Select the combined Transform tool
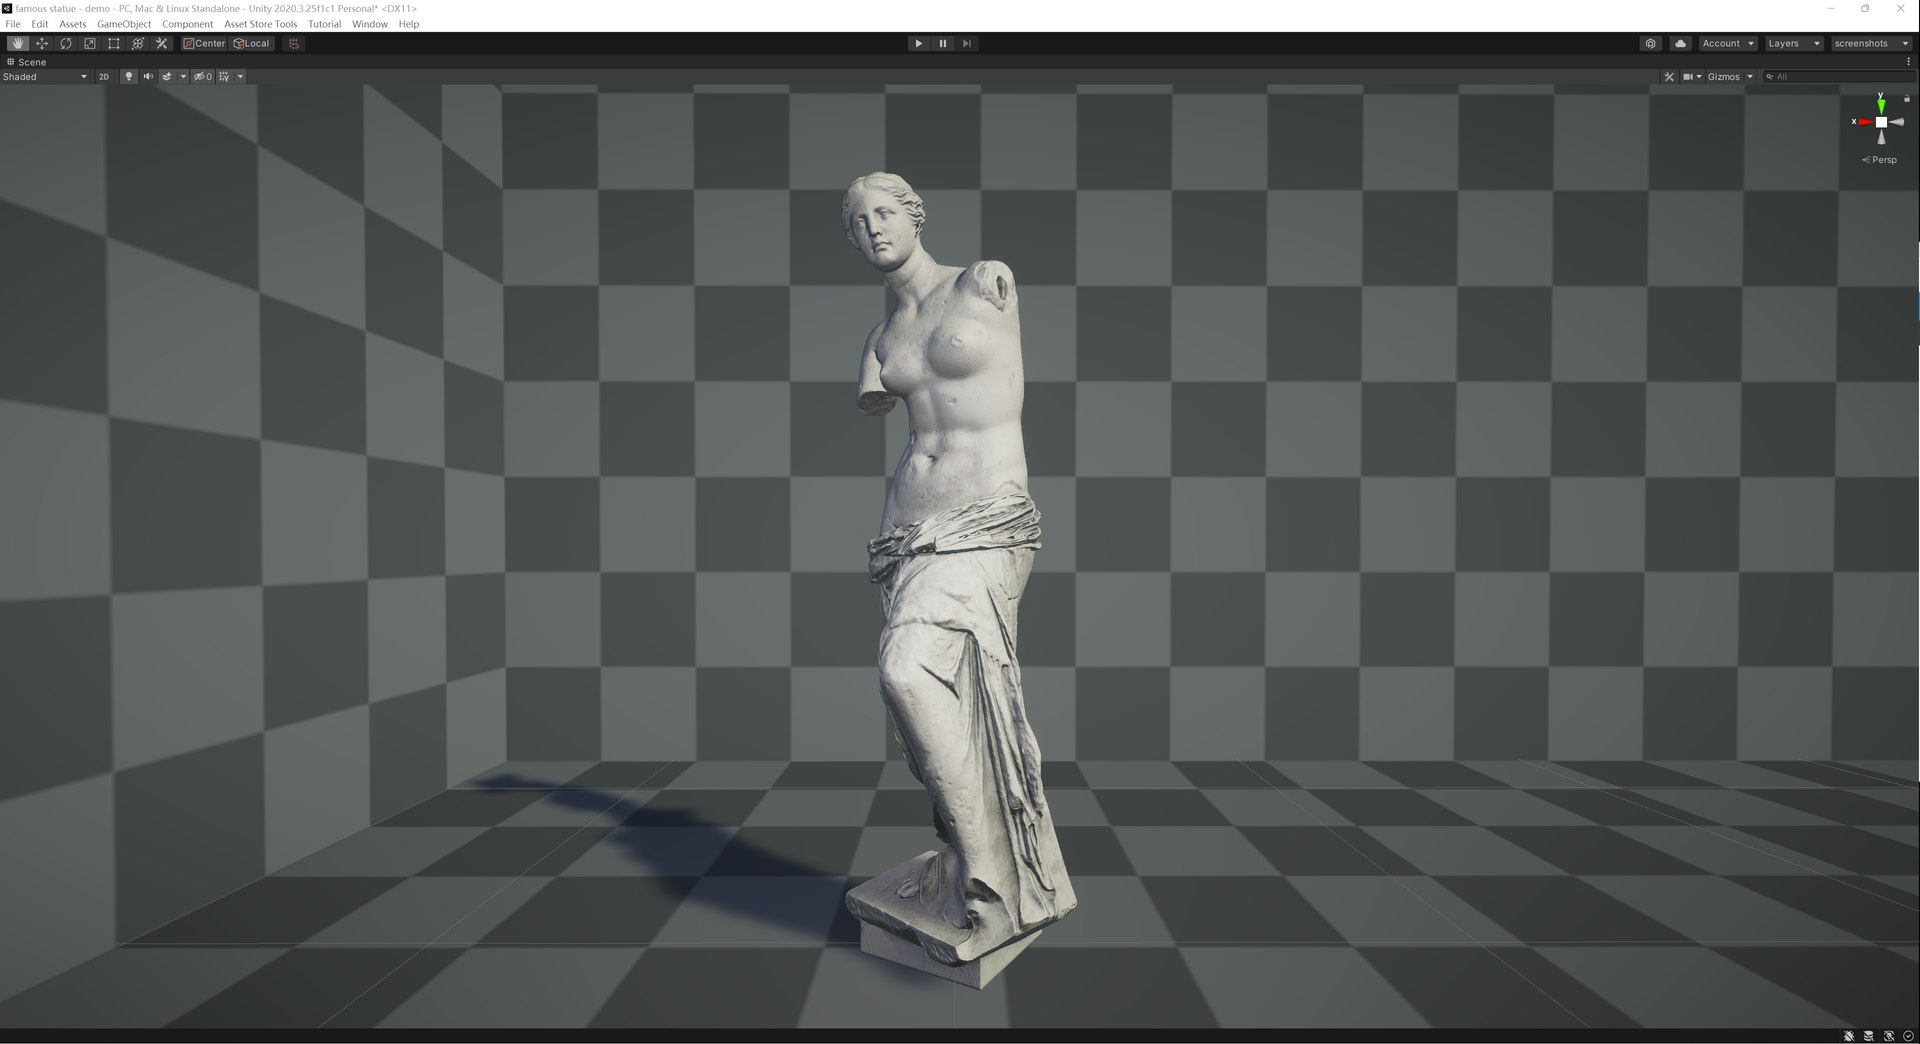 (138, 43)
